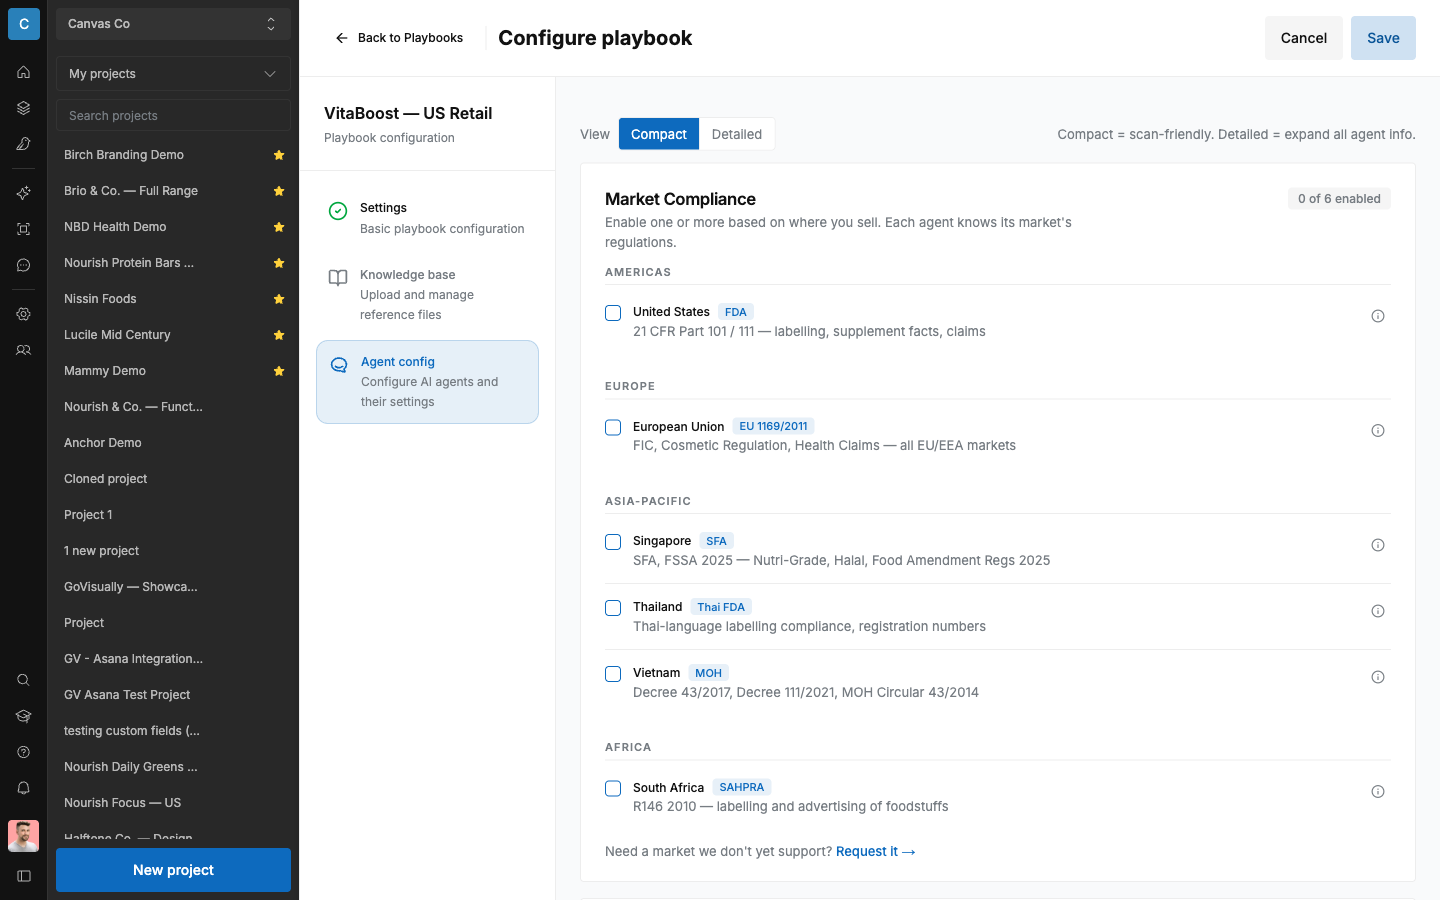Focus the Search projects field
Viewport: 1440px width, 900px height.
pyautogui.click(x=173, y=116)
